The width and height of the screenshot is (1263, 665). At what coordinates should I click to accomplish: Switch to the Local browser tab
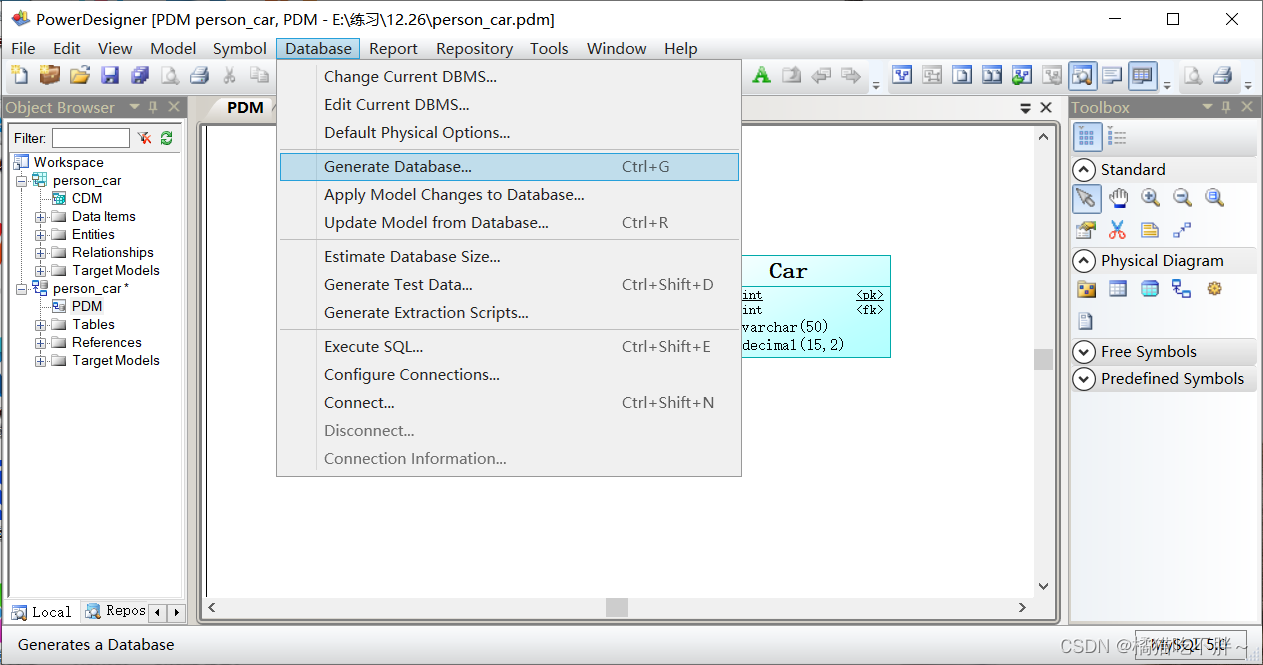point(42,612)
